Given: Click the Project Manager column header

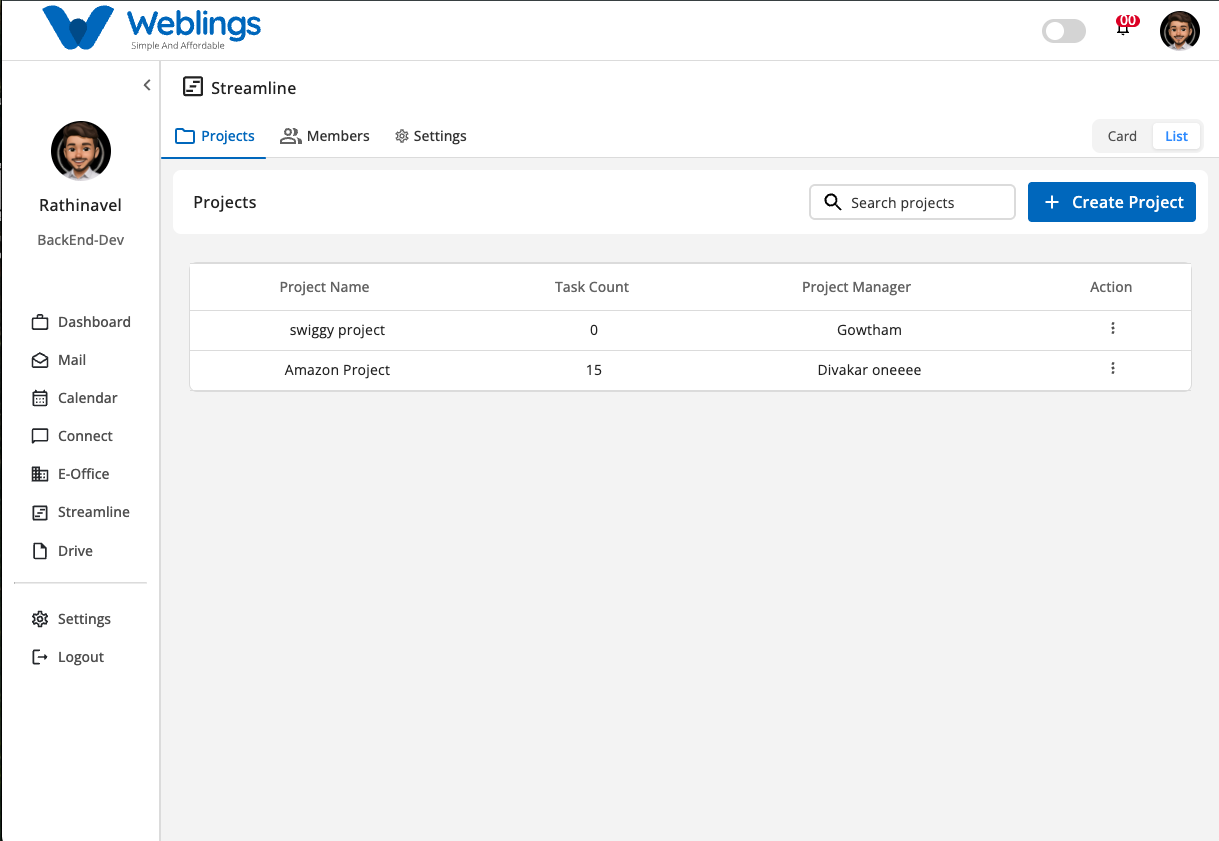Looking at the screenshot, I should pyautogui.click(x=856, y=287).
